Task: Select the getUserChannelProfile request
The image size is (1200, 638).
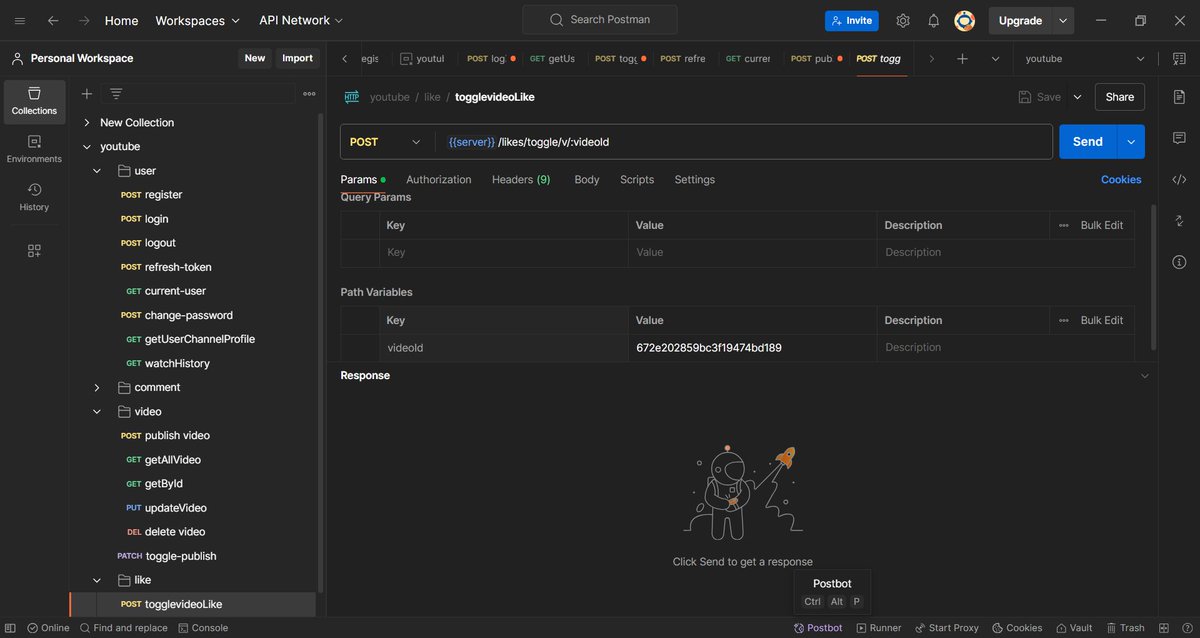Action: [x=200, y=339]
